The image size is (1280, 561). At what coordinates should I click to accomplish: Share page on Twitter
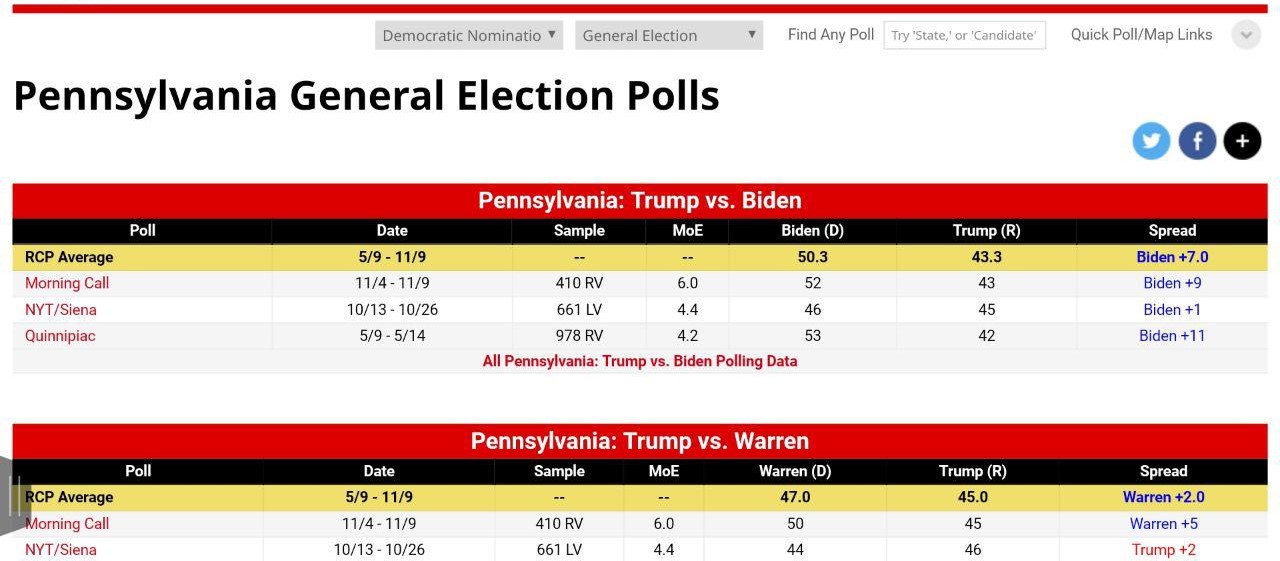coord(1151,141)
